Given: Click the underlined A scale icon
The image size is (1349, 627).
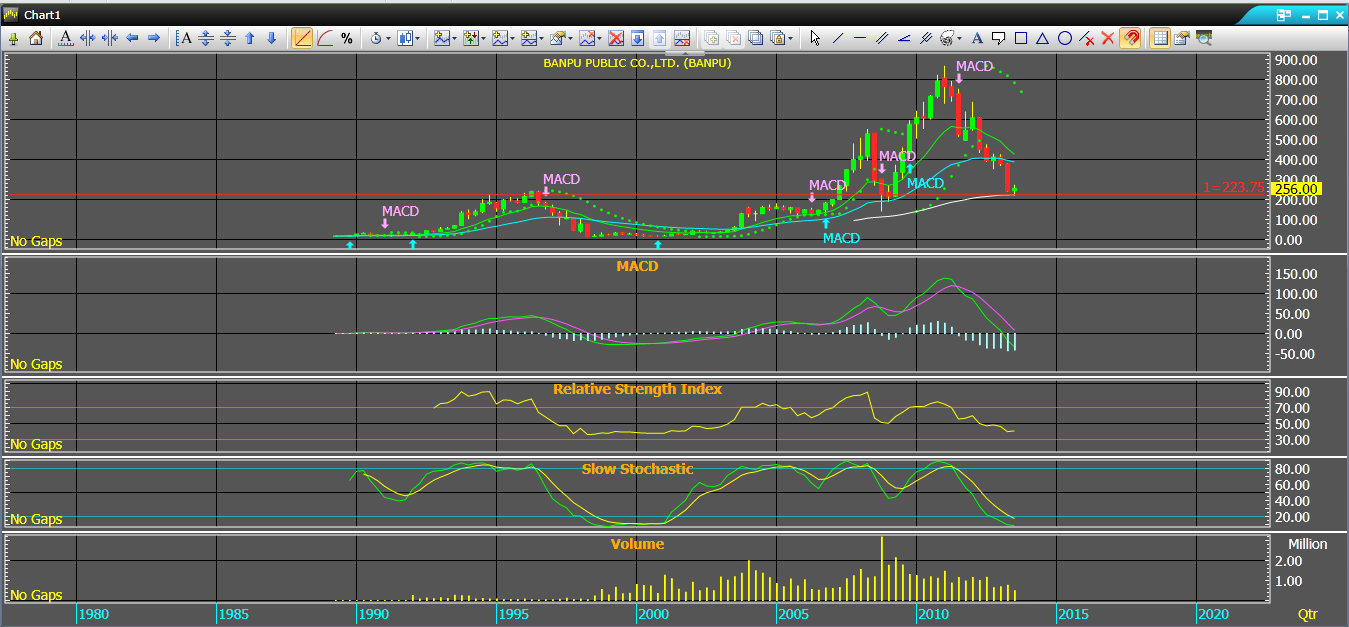Looking at the screenshot, I should pos(66,38).
